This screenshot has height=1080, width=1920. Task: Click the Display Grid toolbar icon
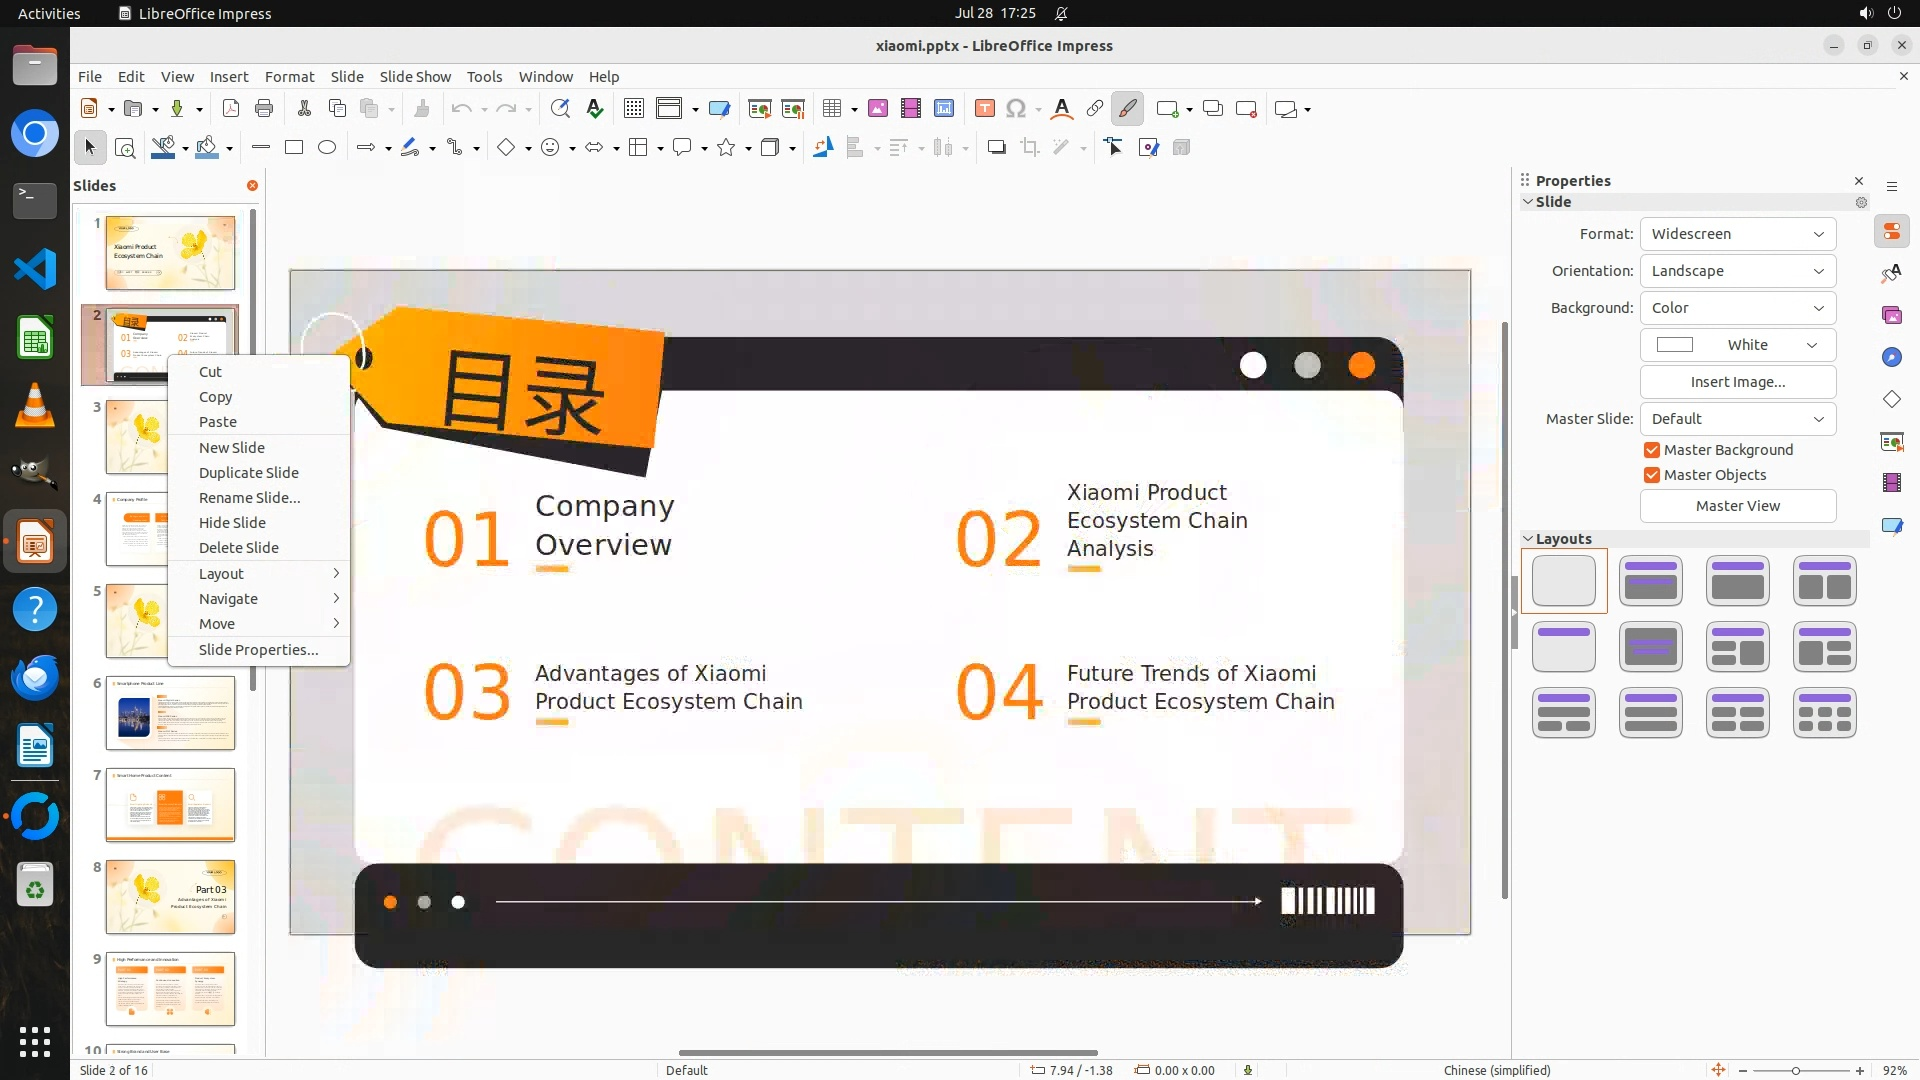633,109
